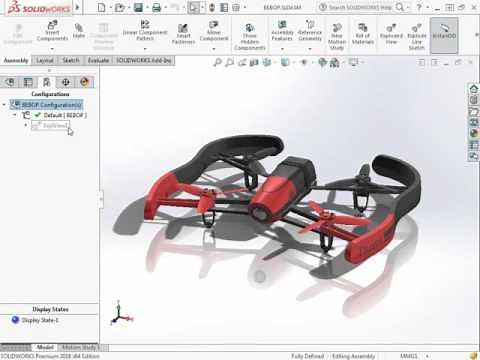The image size is (480, 360).
Task: Click Show Hidden Components tool
Action: click(249, 37)
